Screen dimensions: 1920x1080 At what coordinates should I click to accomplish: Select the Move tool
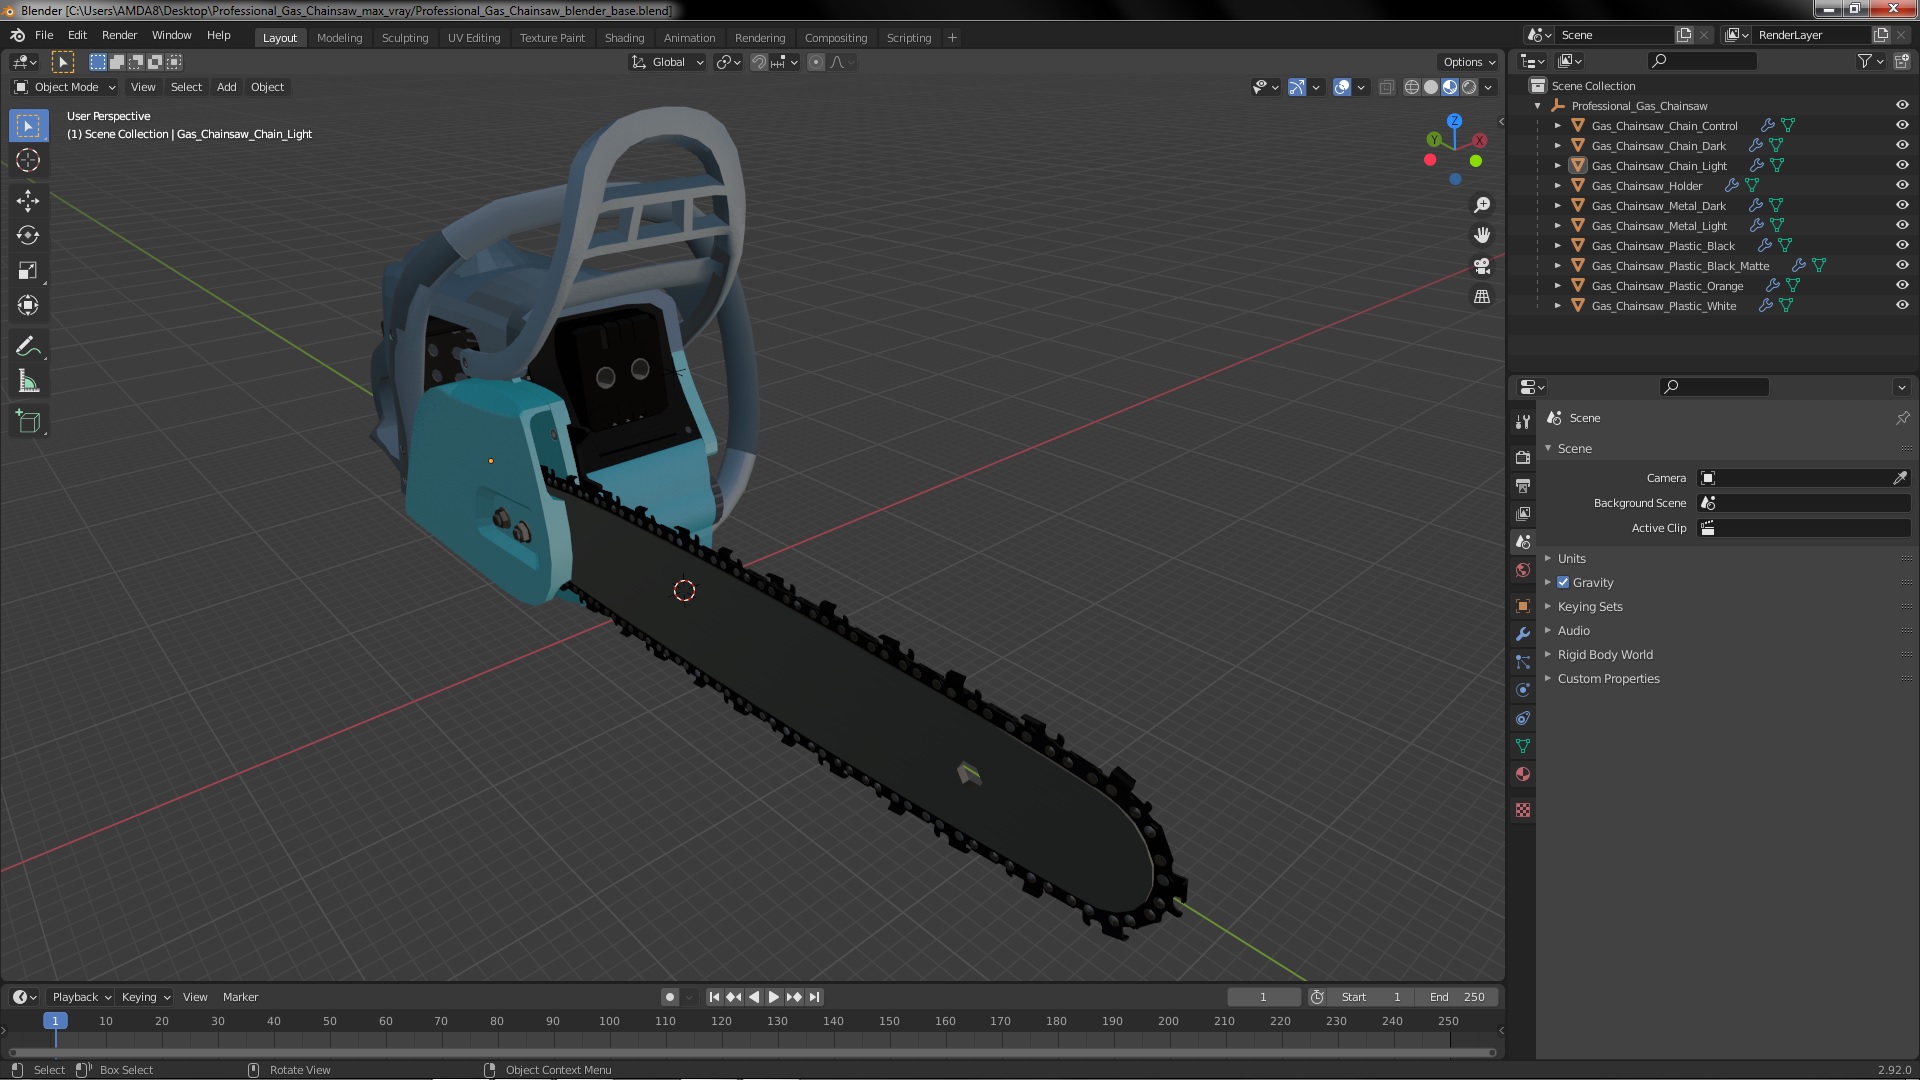pos(28,201)
